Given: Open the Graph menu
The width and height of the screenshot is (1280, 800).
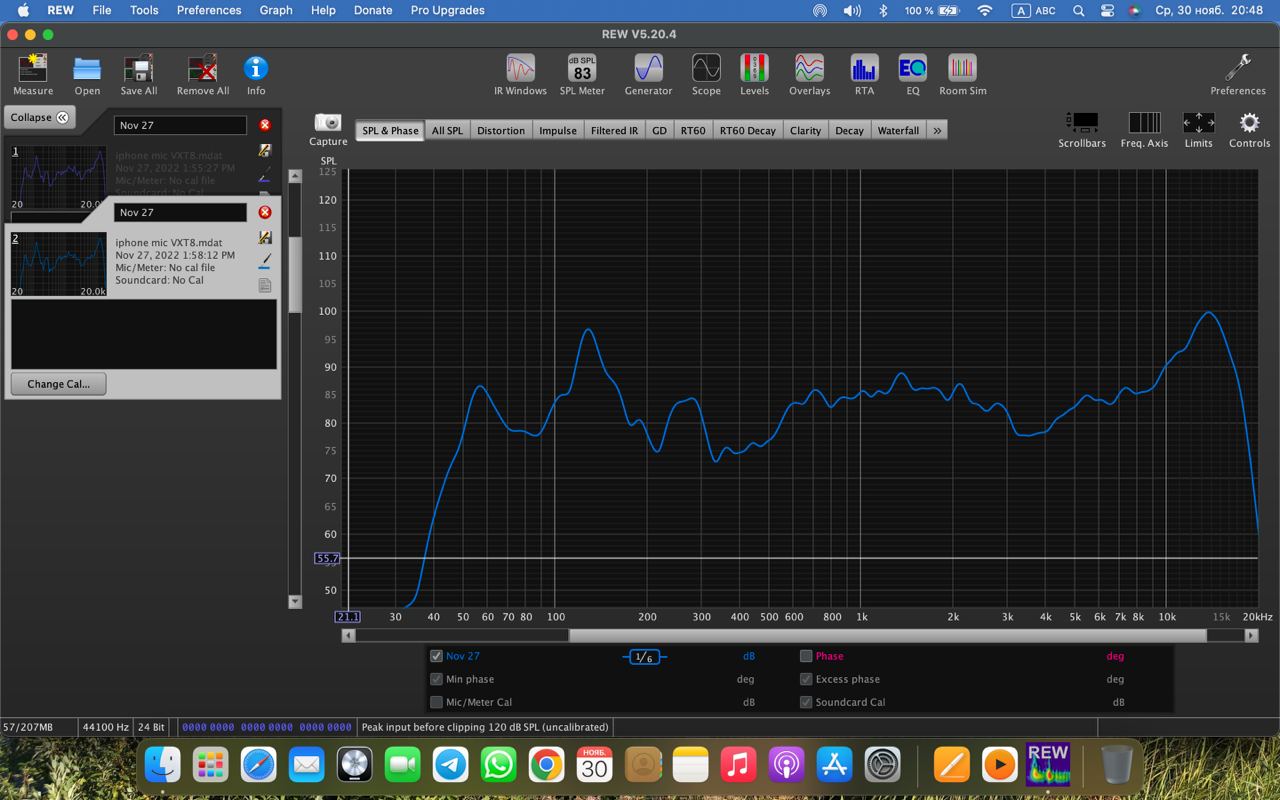Looking at the screenshot, I should [276, 10].
